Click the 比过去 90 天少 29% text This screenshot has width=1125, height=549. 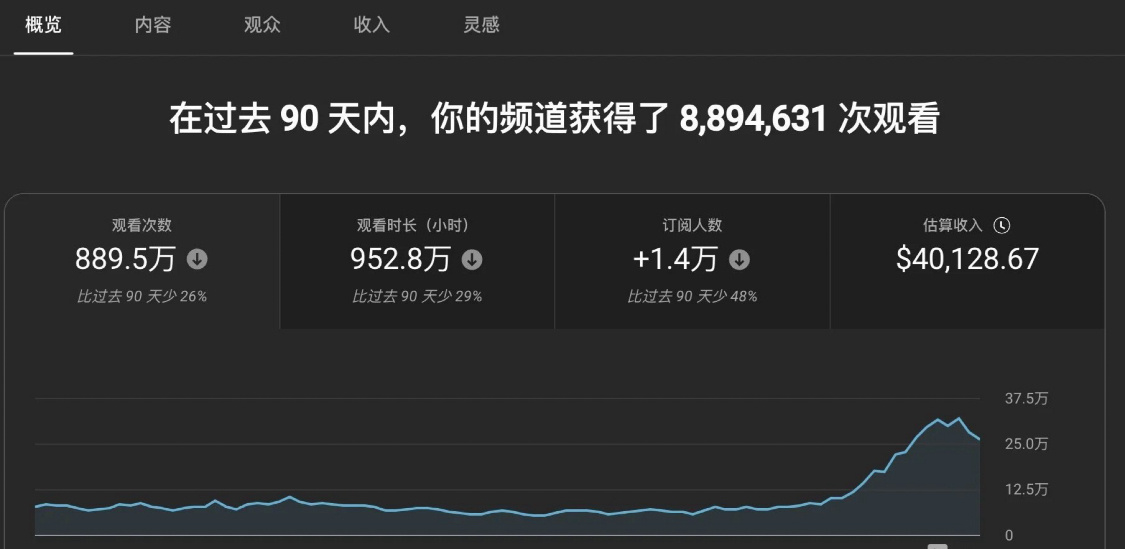417,296
